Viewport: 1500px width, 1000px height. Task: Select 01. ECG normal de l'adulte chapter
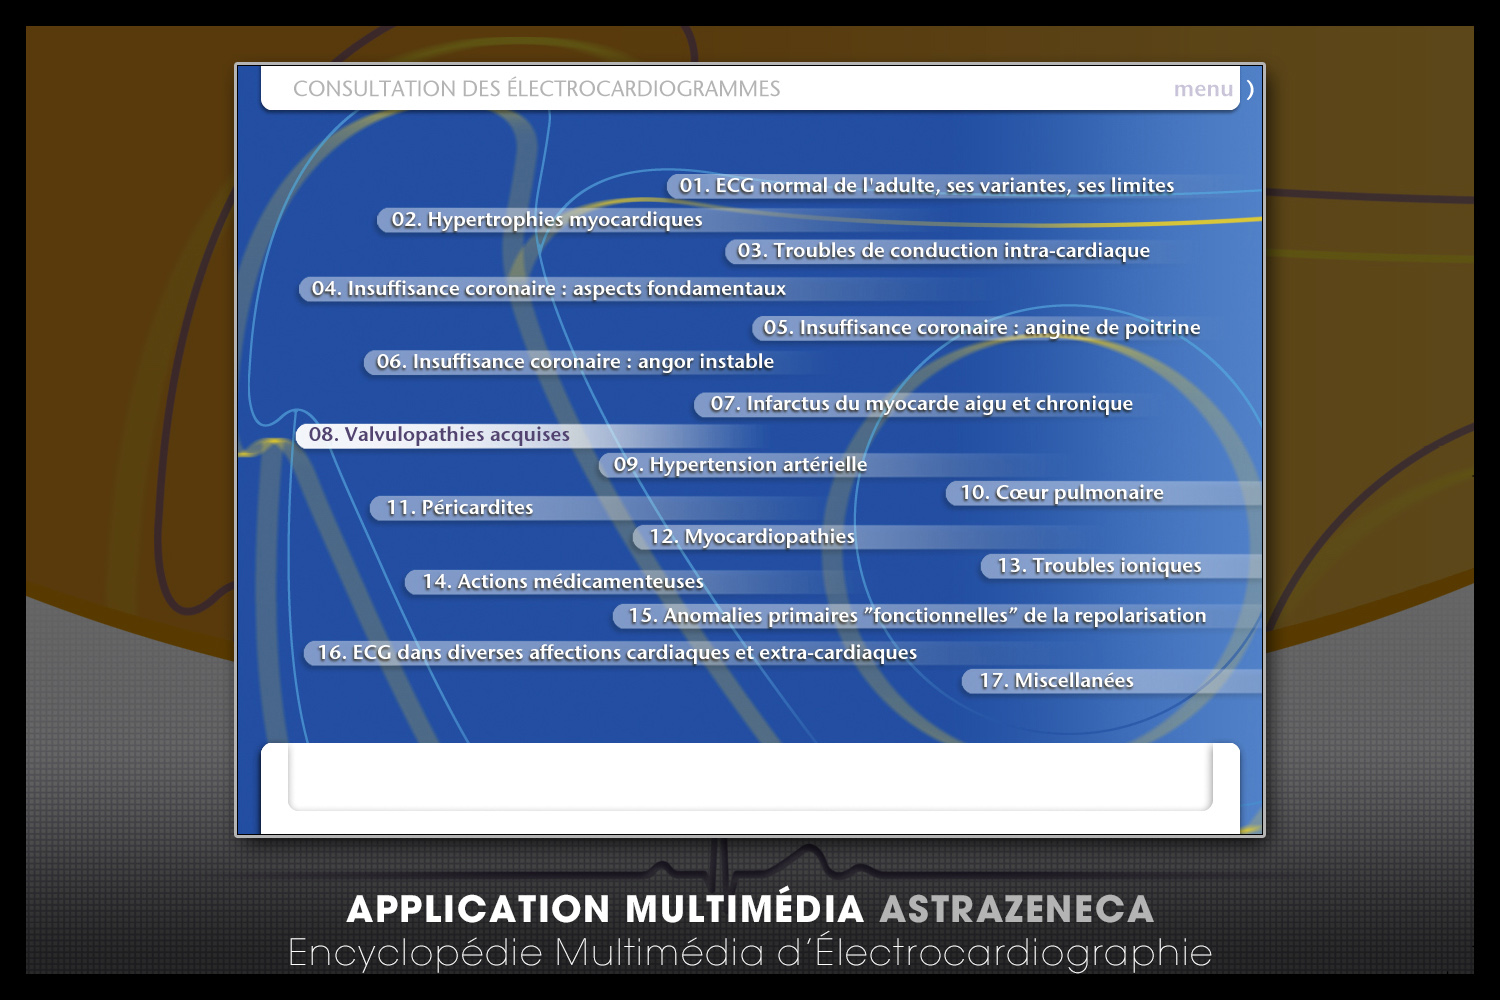pos(926,186)
